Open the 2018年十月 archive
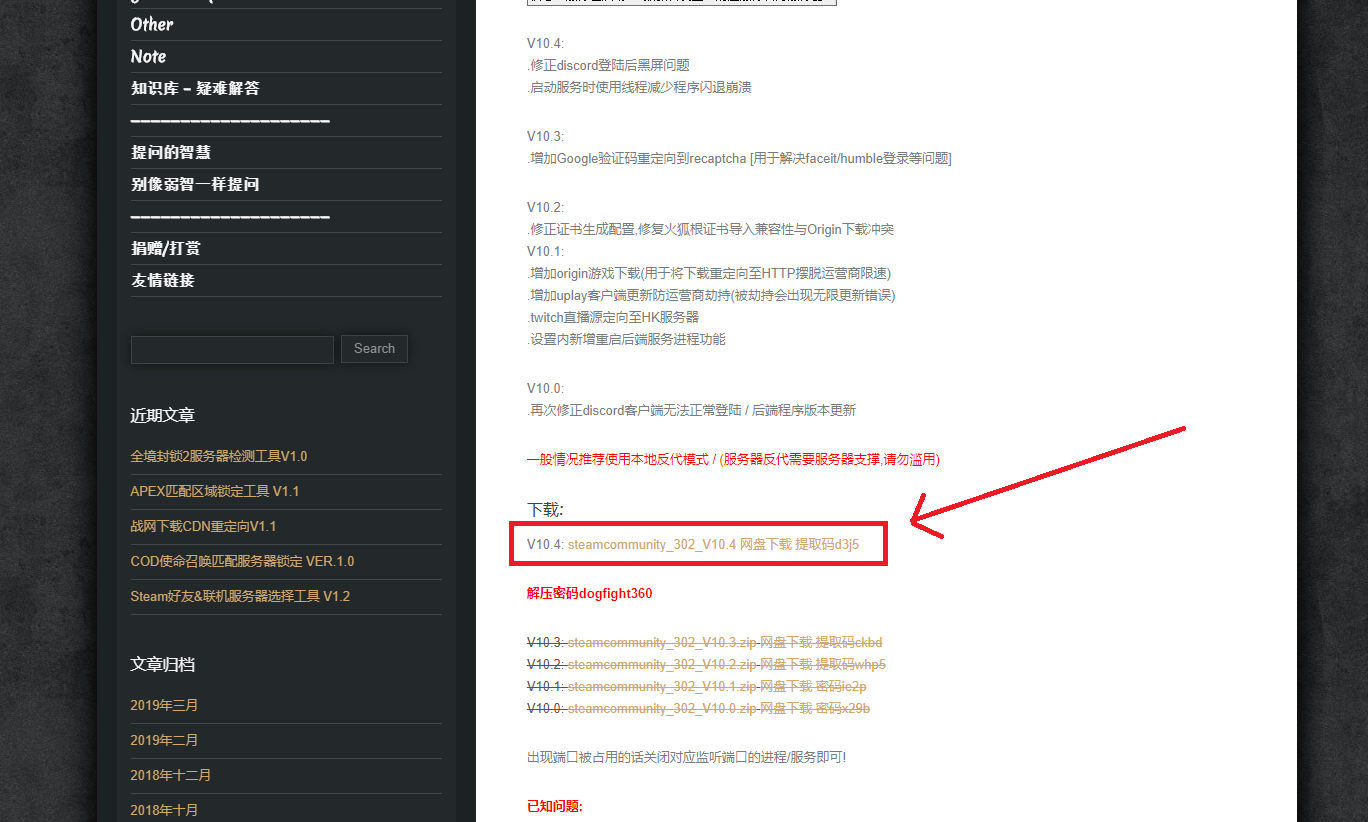The height and width of the screenshot is (822, 1368). pos(164,810)
